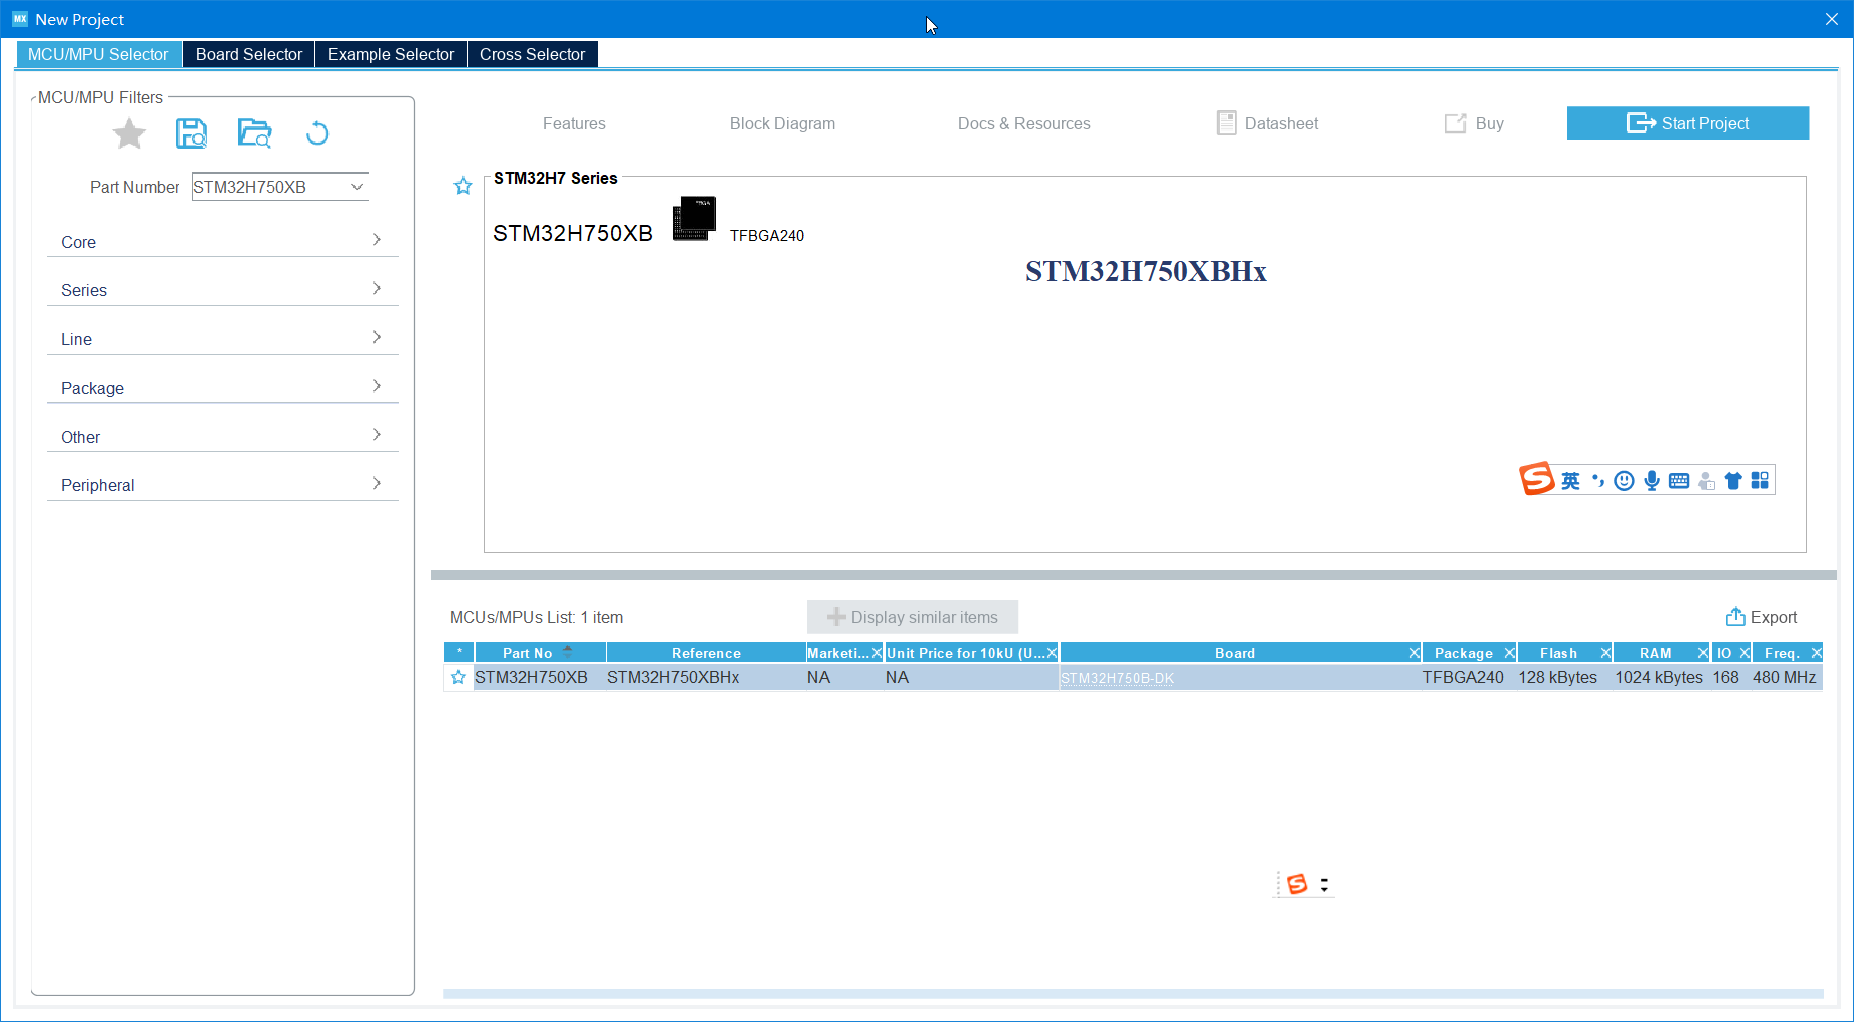Image resolution: width=1854 pixels, height=1022 pixels.
Task: Sort list by Part No column
Action: 540,653
